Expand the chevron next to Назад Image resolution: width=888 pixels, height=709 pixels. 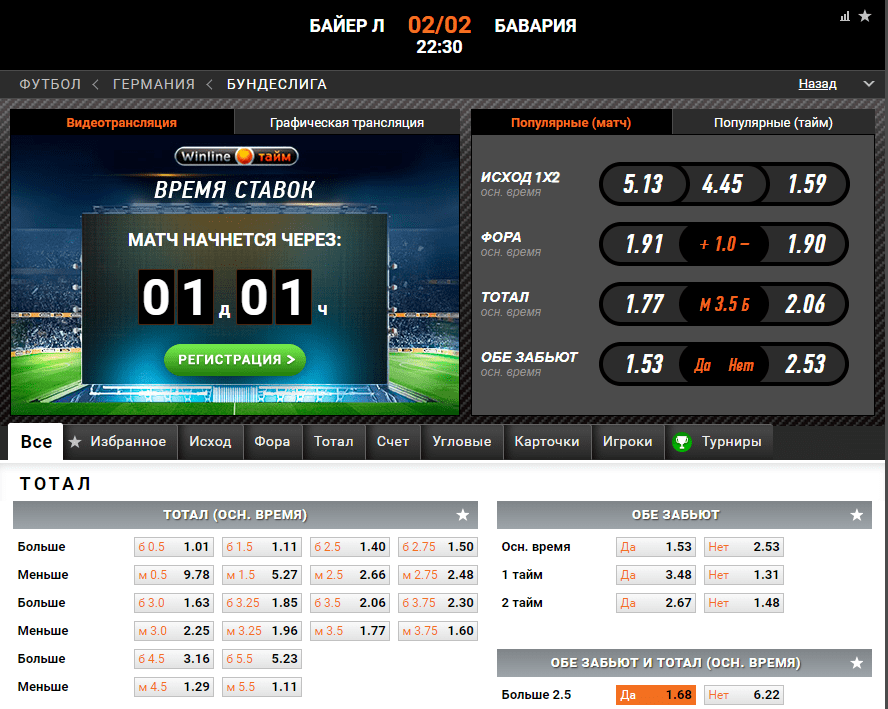click(868, 84)
